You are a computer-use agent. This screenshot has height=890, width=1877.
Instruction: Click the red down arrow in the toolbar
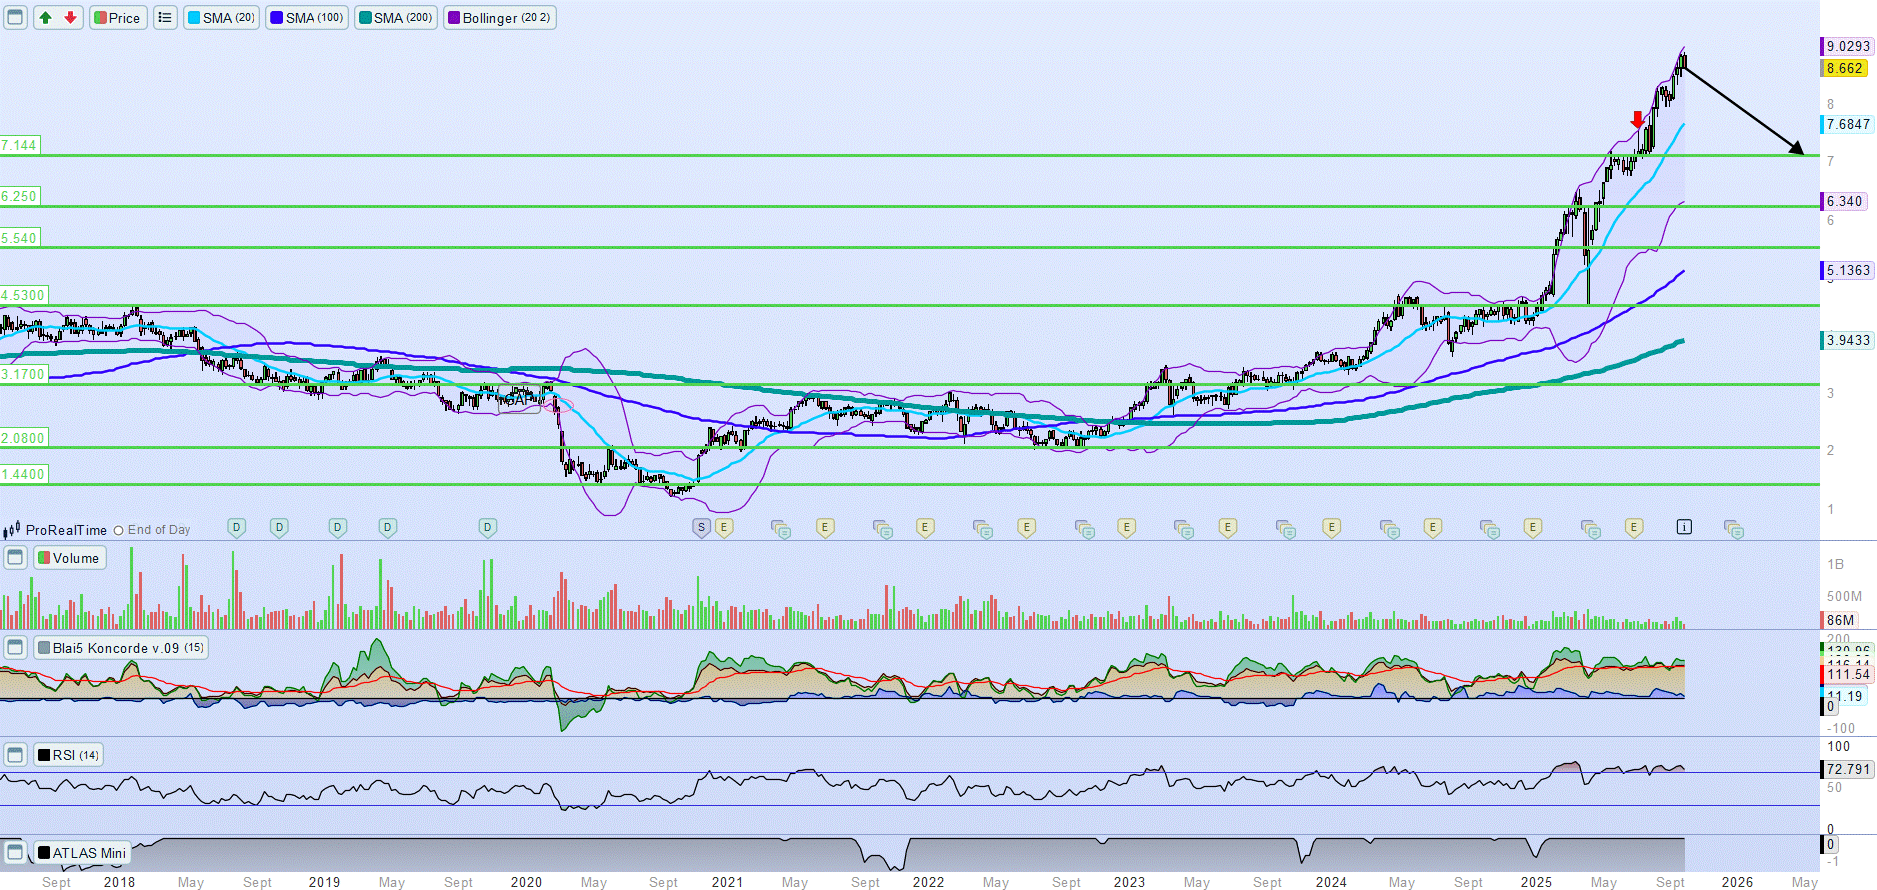(70, 18)
